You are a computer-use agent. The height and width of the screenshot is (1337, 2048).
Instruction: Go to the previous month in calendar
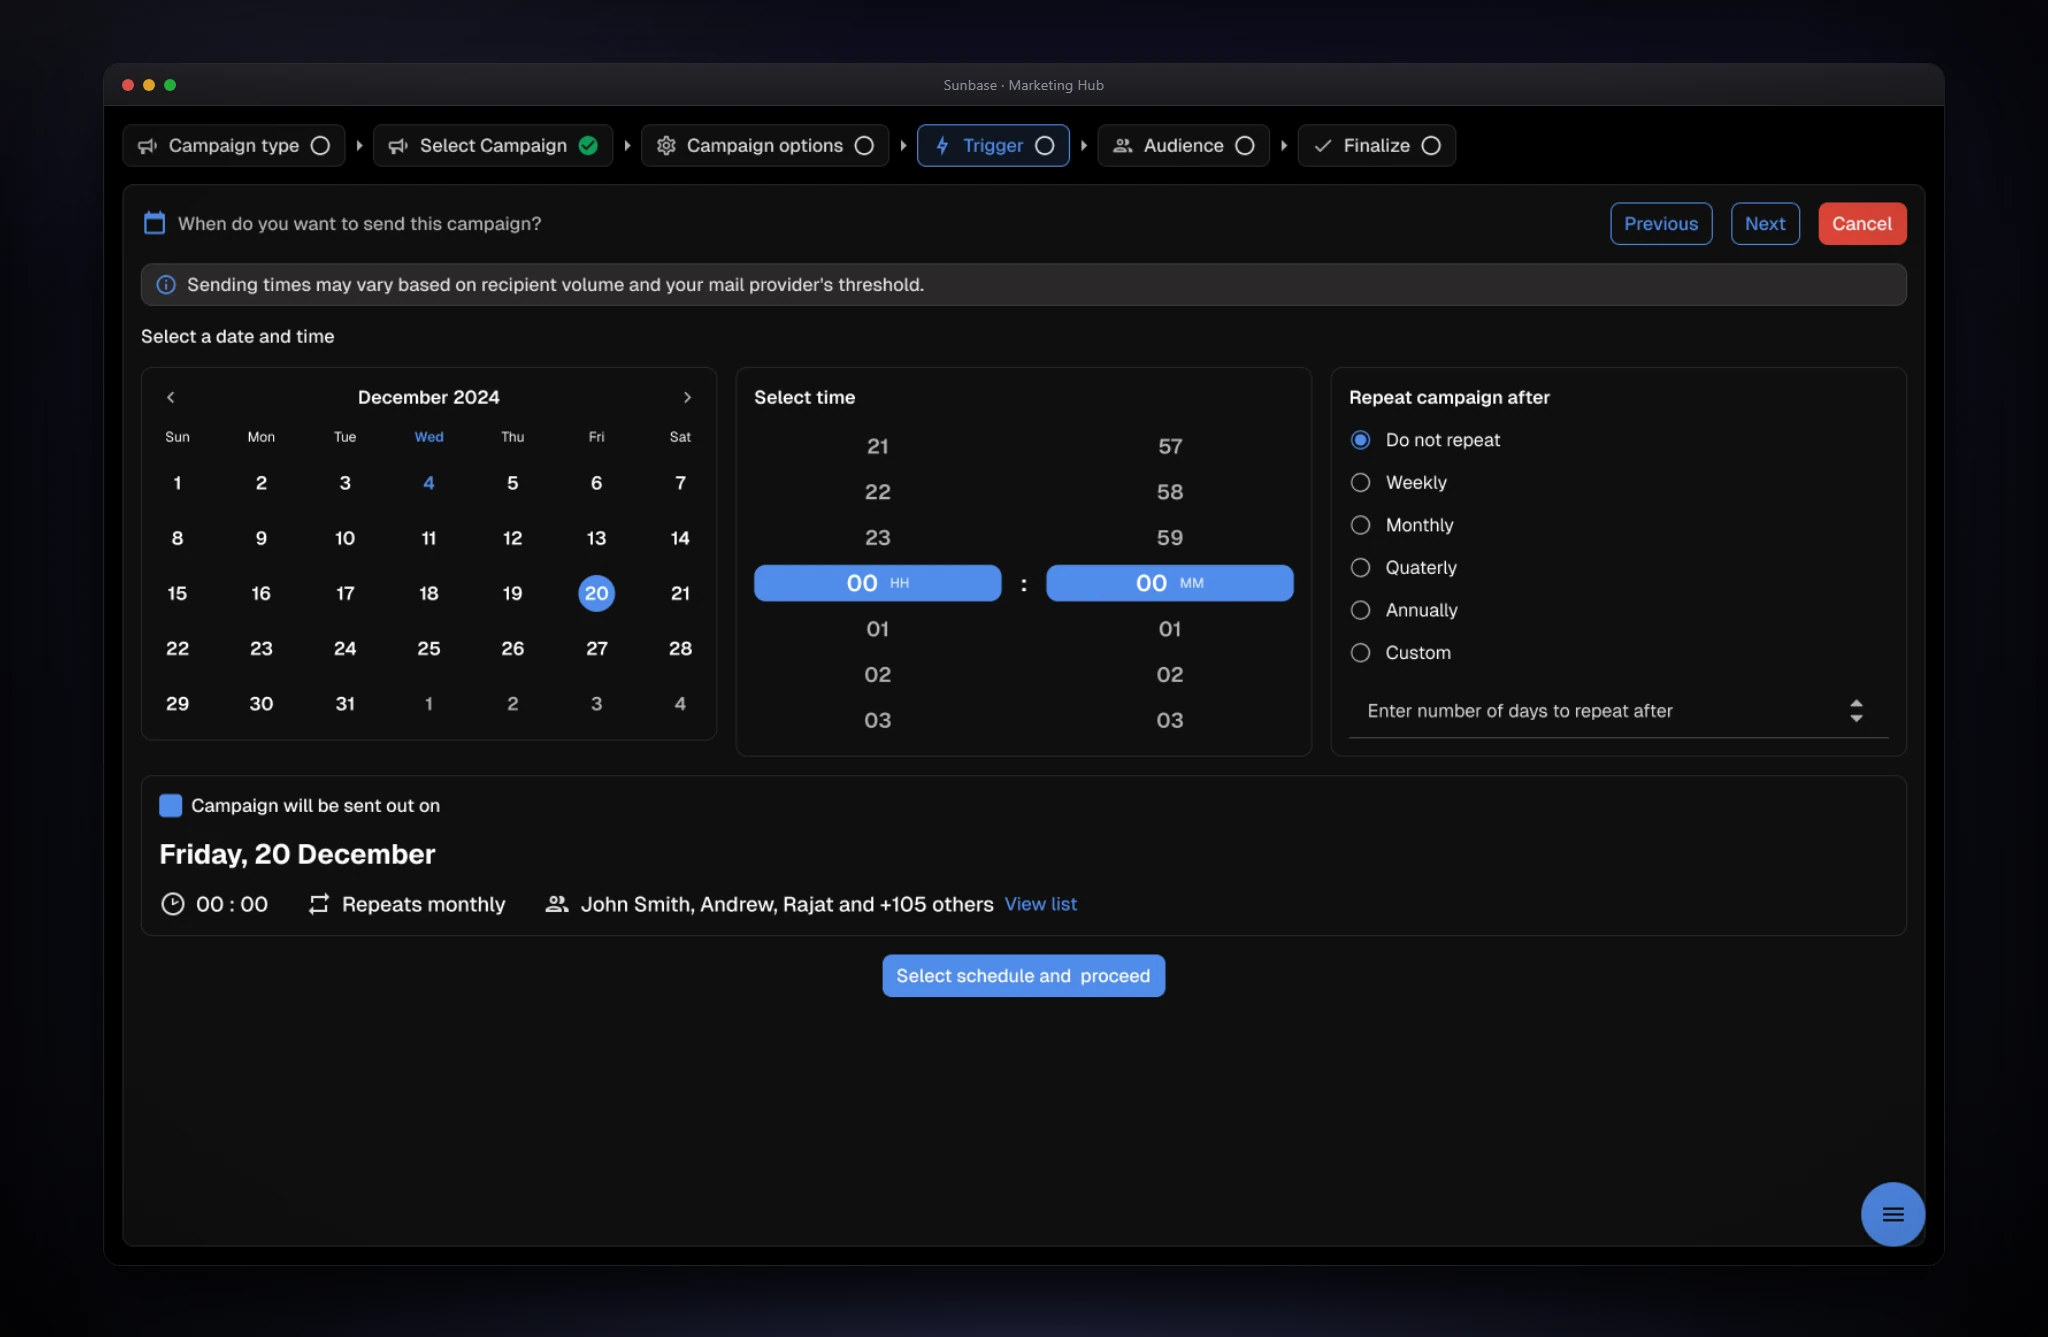point(171,397)
